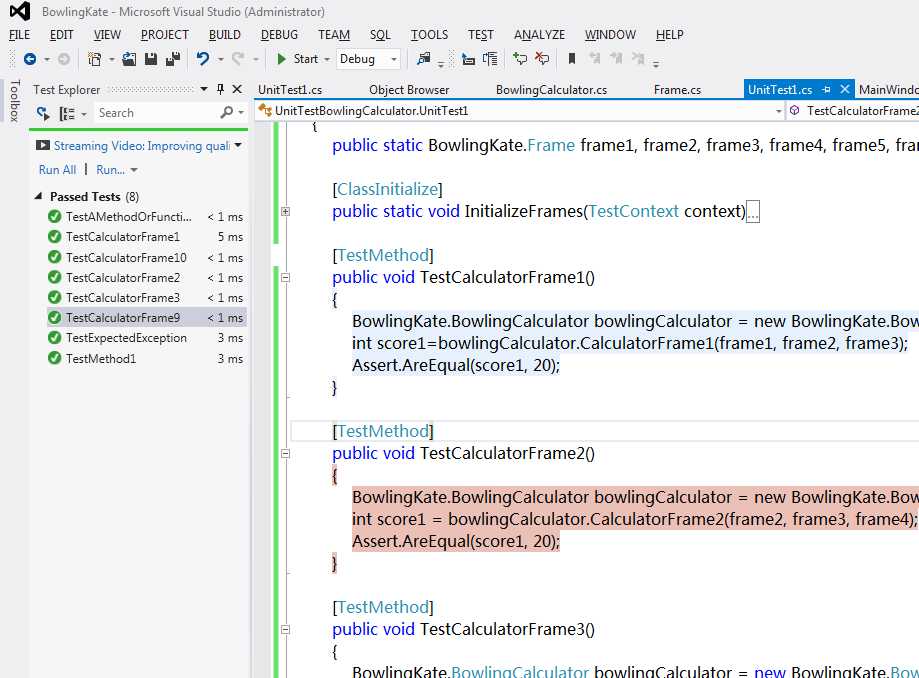Click the Open File toolbar icon
The image size is (919, 678).
point(129,59)
